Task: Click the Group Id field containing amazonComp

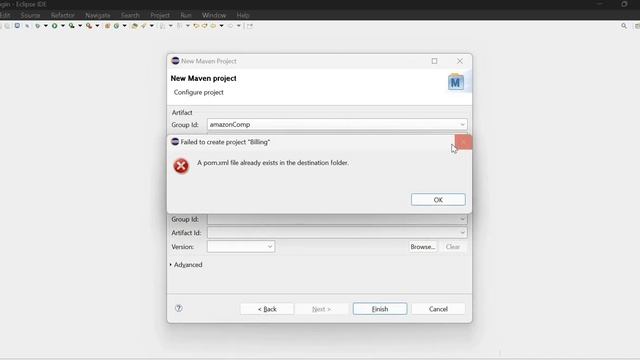Action: pyautogui.click(x=337, y=124)
